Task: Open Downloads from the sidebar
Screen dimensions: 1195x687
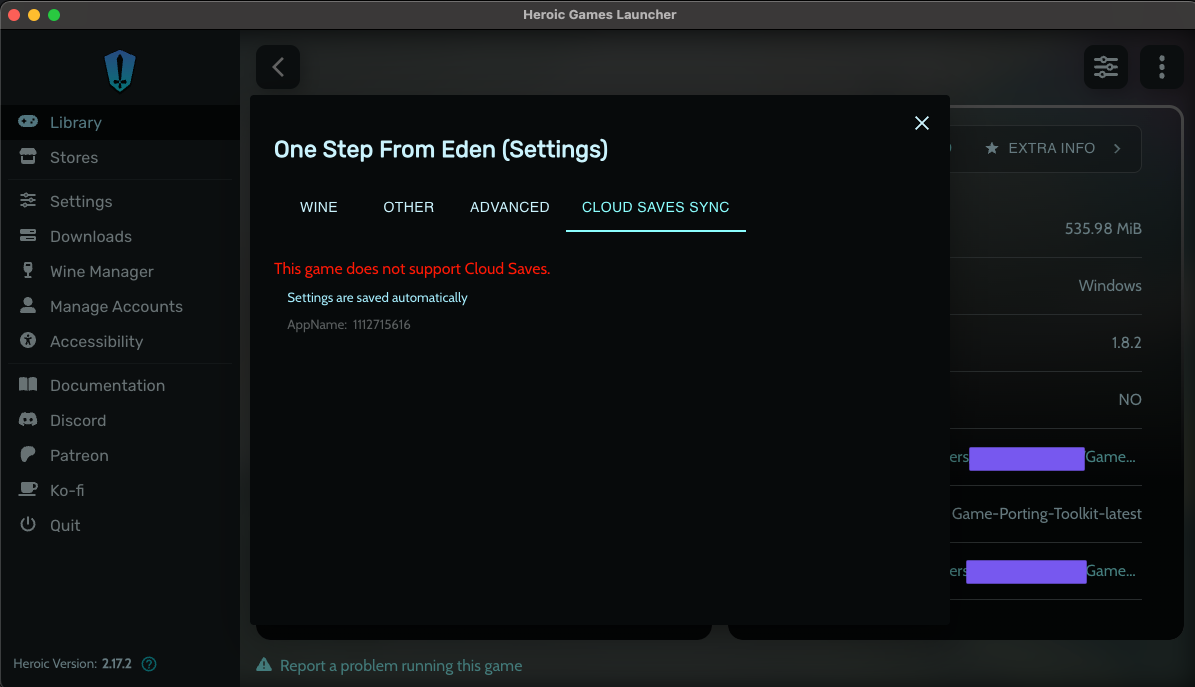Action: (x=120, y=236)
